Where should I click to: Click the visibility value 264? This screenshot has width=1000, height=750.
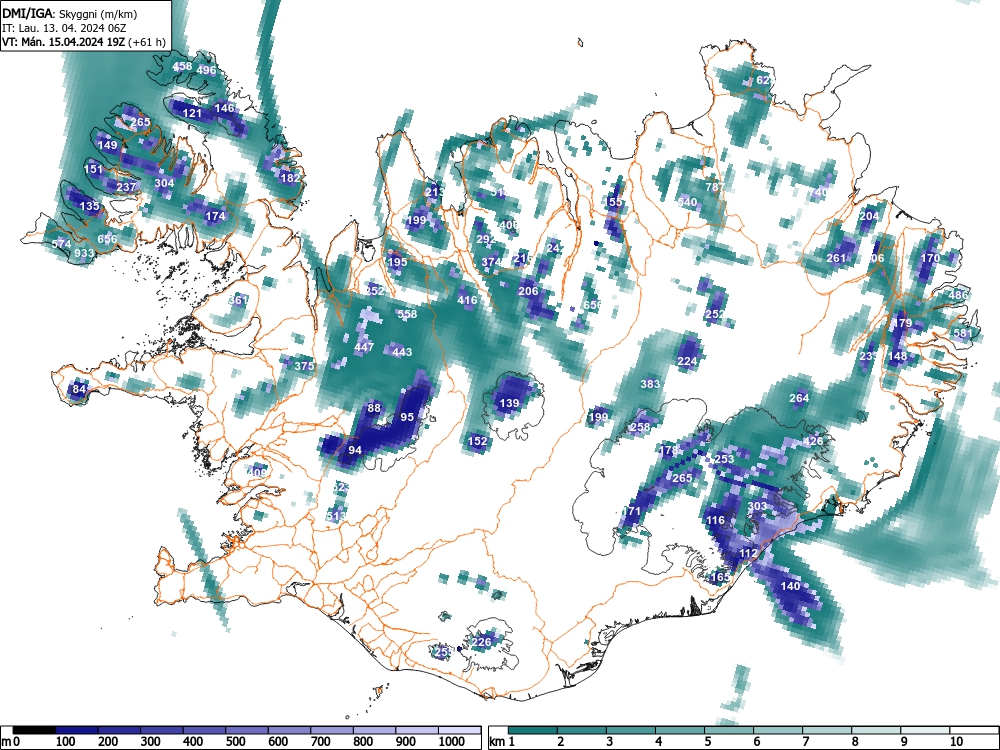click(799, 398)
